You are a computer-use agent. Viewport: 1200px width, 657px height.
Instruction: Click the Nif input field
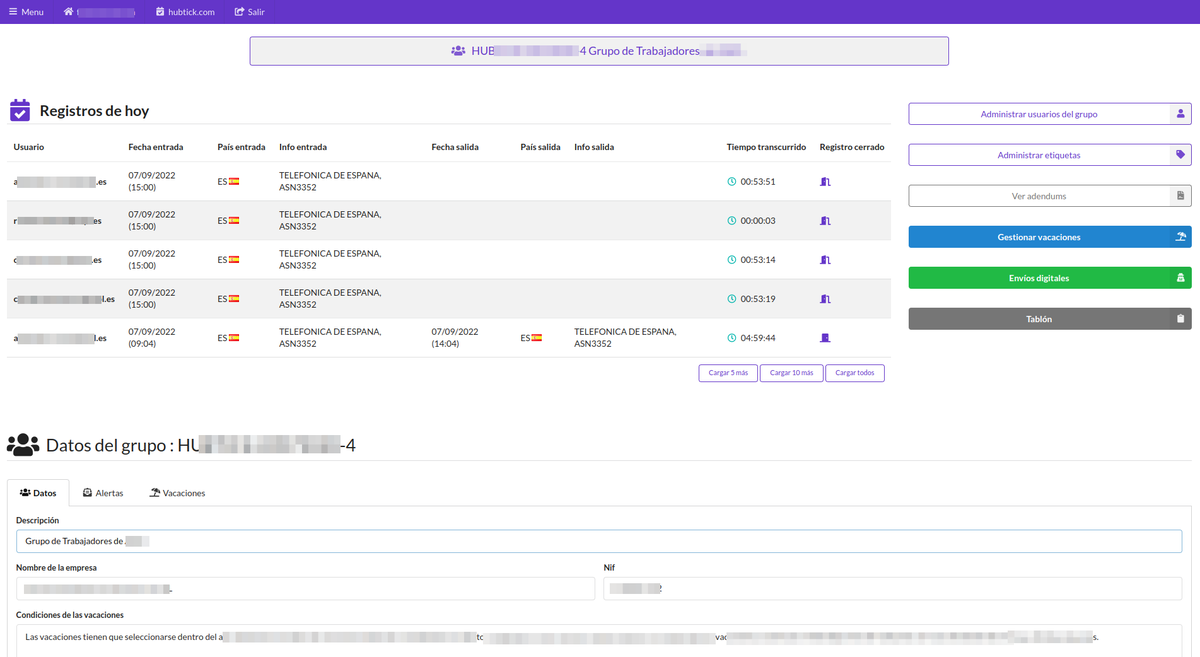pos(893,589)
